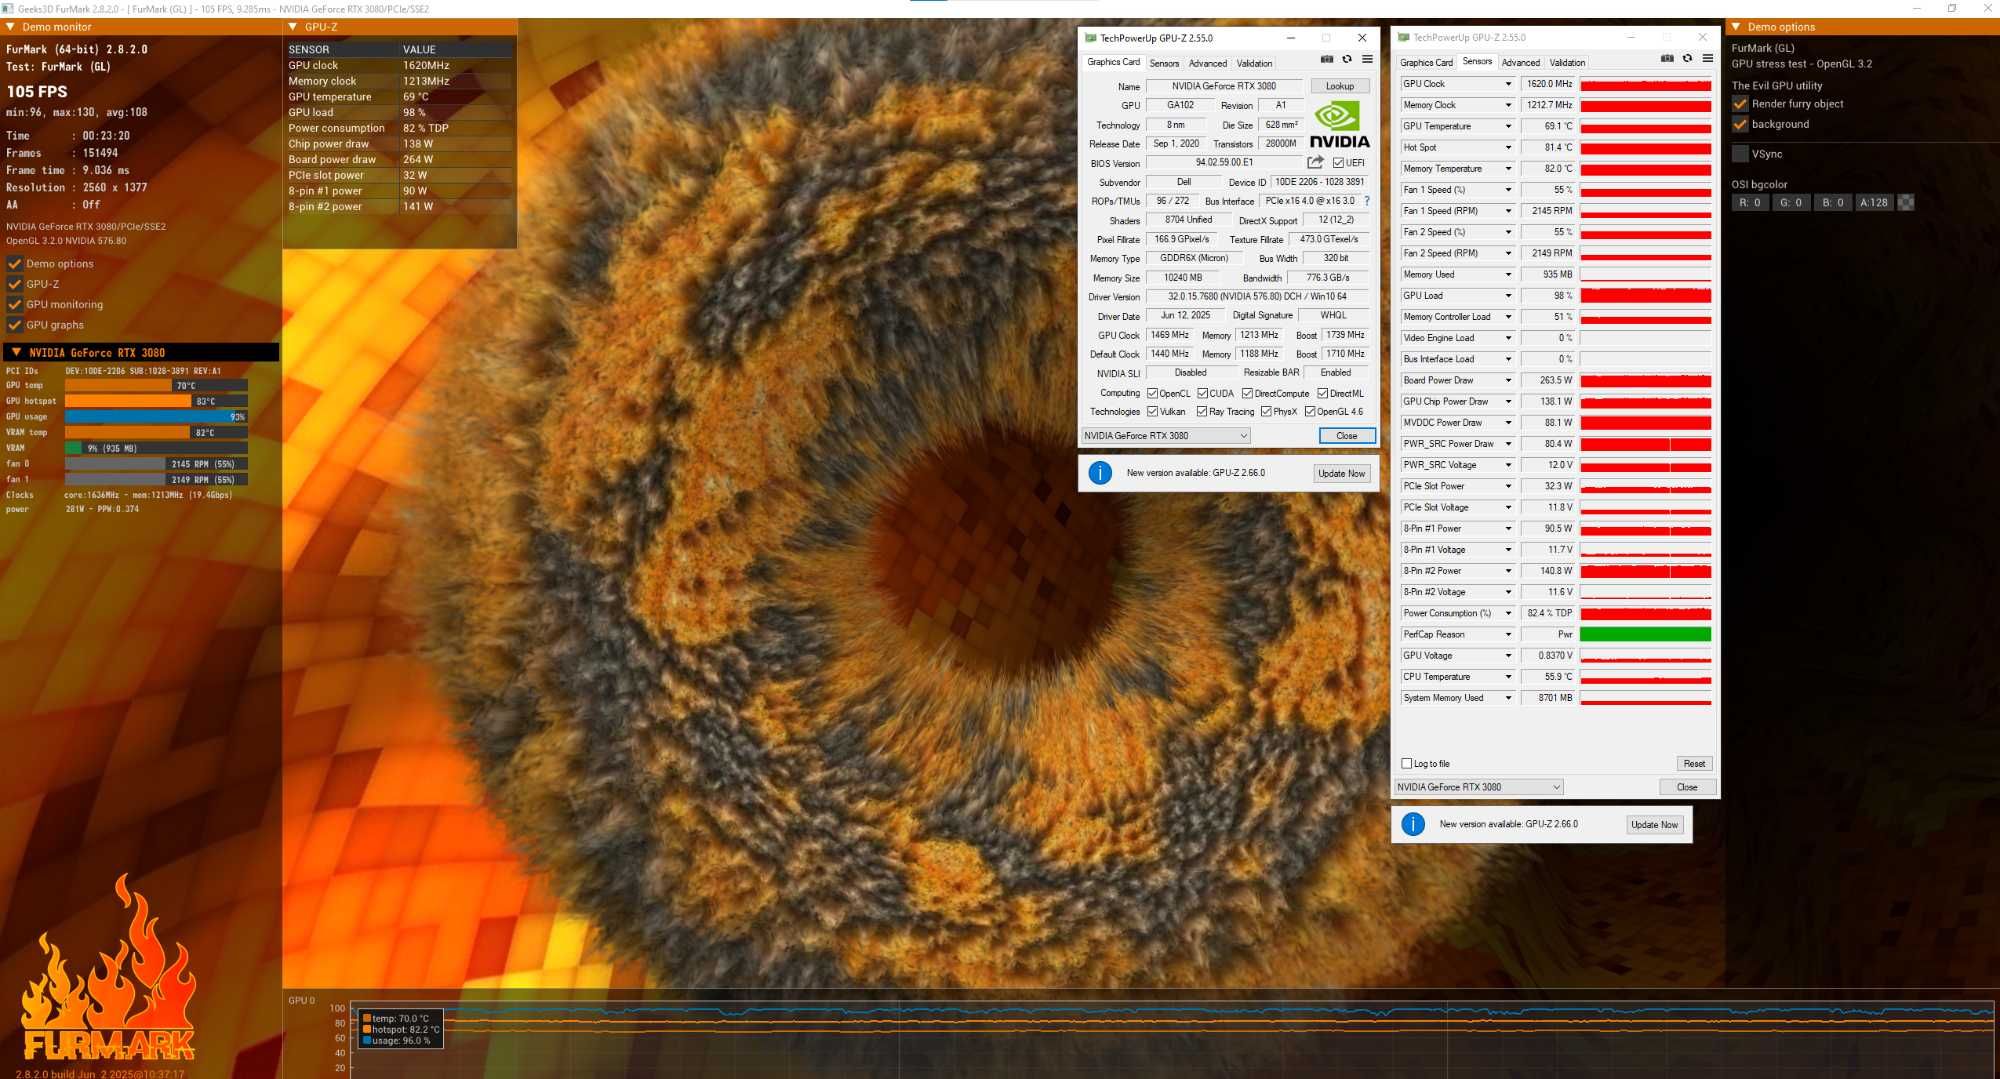Image resolution: width=2000 pixels, height=1079 pixels.
Task: Open the GPU Clock sensor dropdown
Action: [1508, 84]
